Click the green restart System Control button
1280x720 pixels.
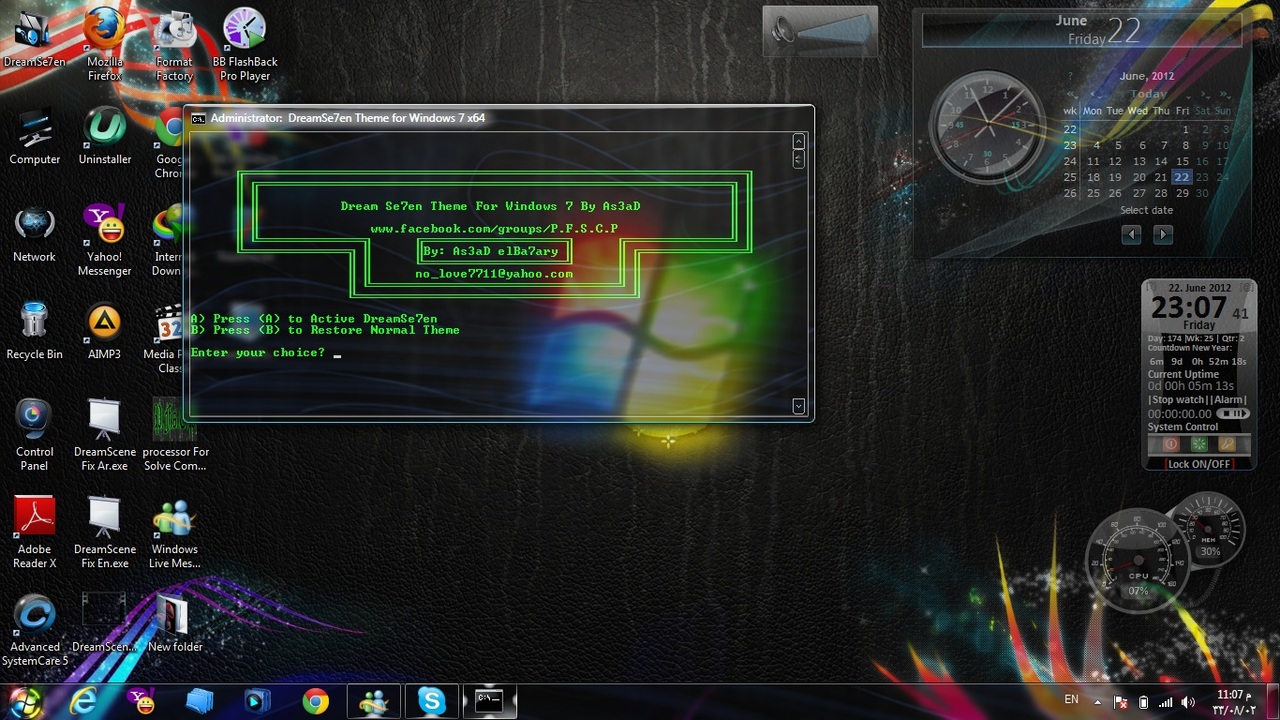(x=1199, y=443)
